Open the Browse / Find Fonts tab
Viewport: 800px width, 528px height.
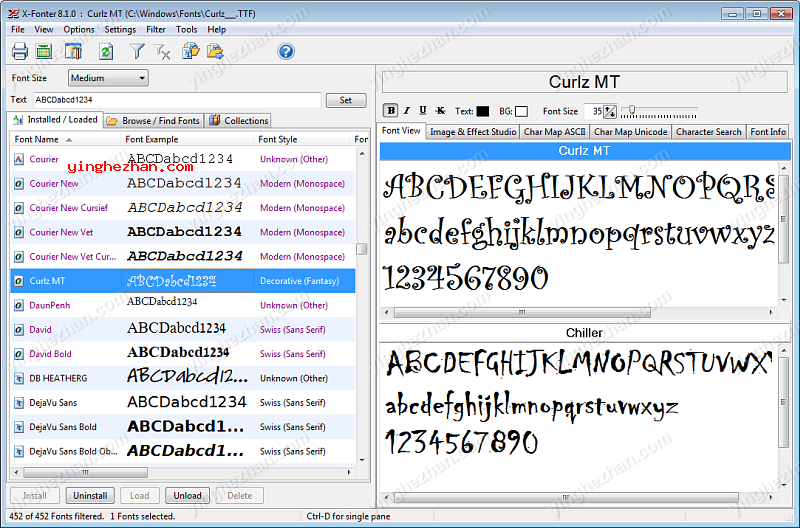click(x=153, y=120)
